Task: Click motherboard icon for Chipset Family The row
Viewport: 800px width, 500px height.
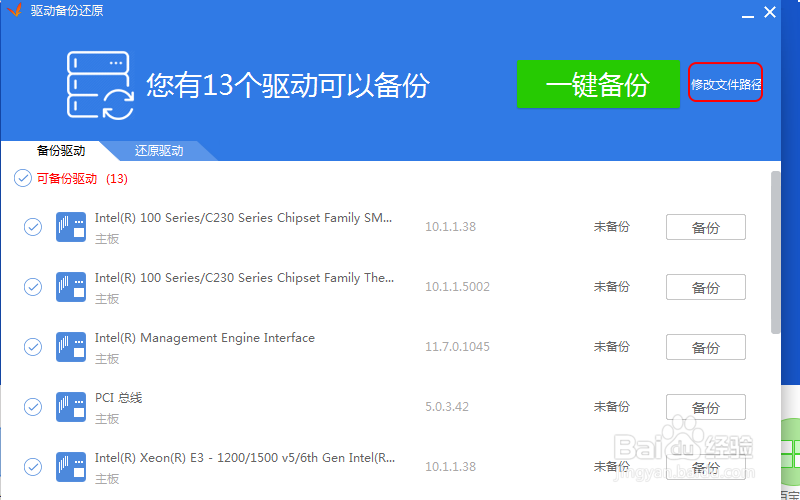Action: click(71, 287)
